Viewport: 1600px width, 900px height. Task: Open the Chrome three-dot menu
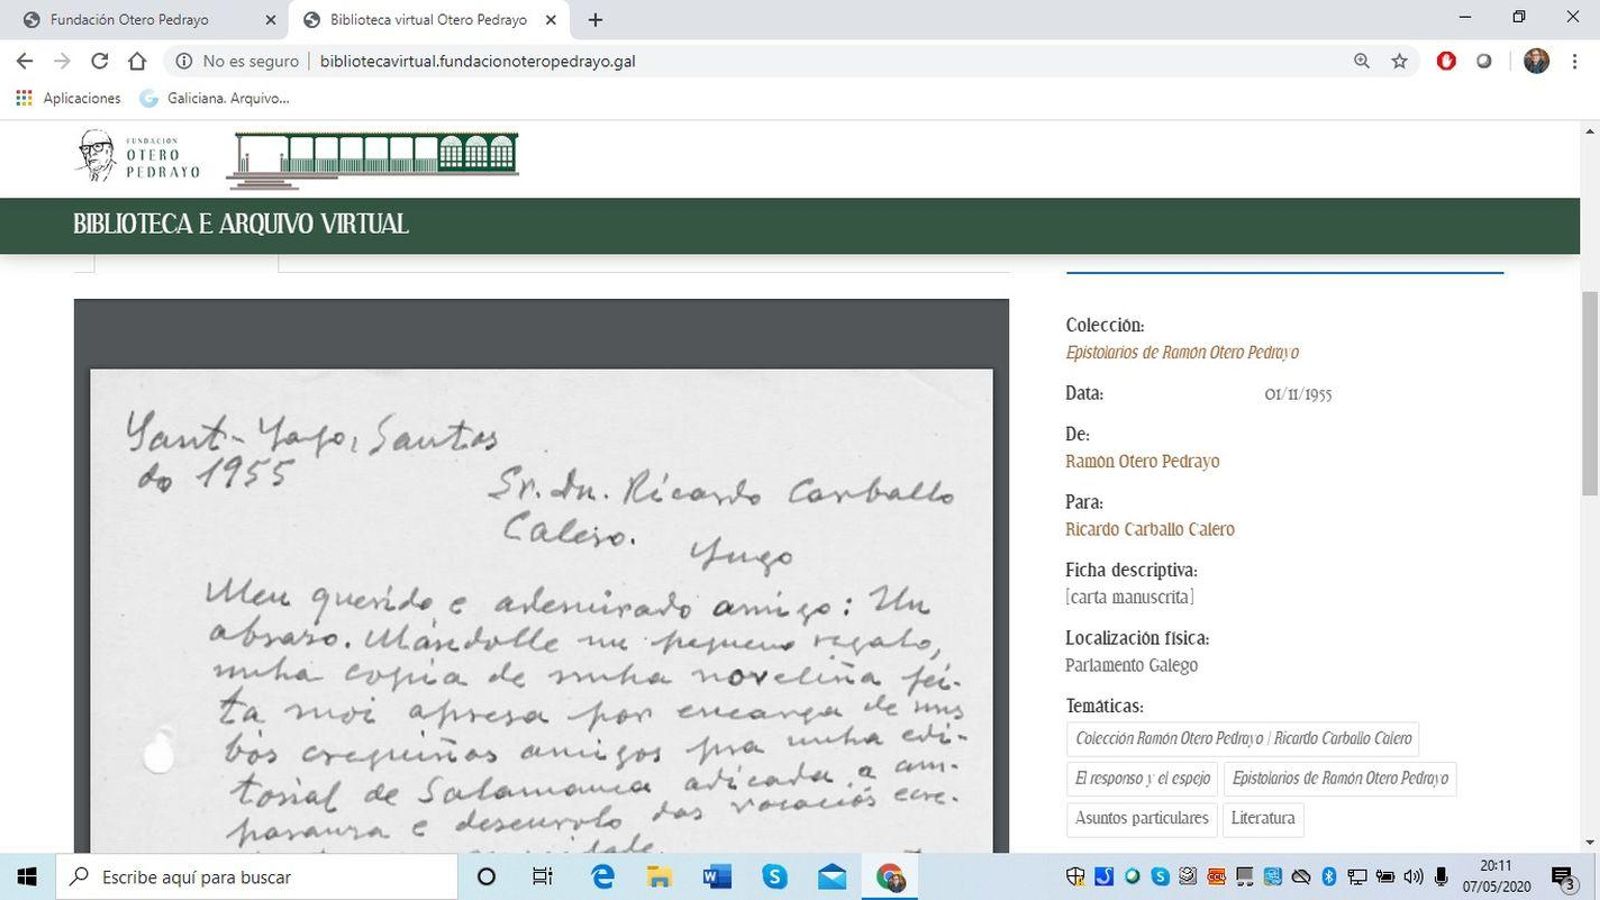tap(1574, 61)
